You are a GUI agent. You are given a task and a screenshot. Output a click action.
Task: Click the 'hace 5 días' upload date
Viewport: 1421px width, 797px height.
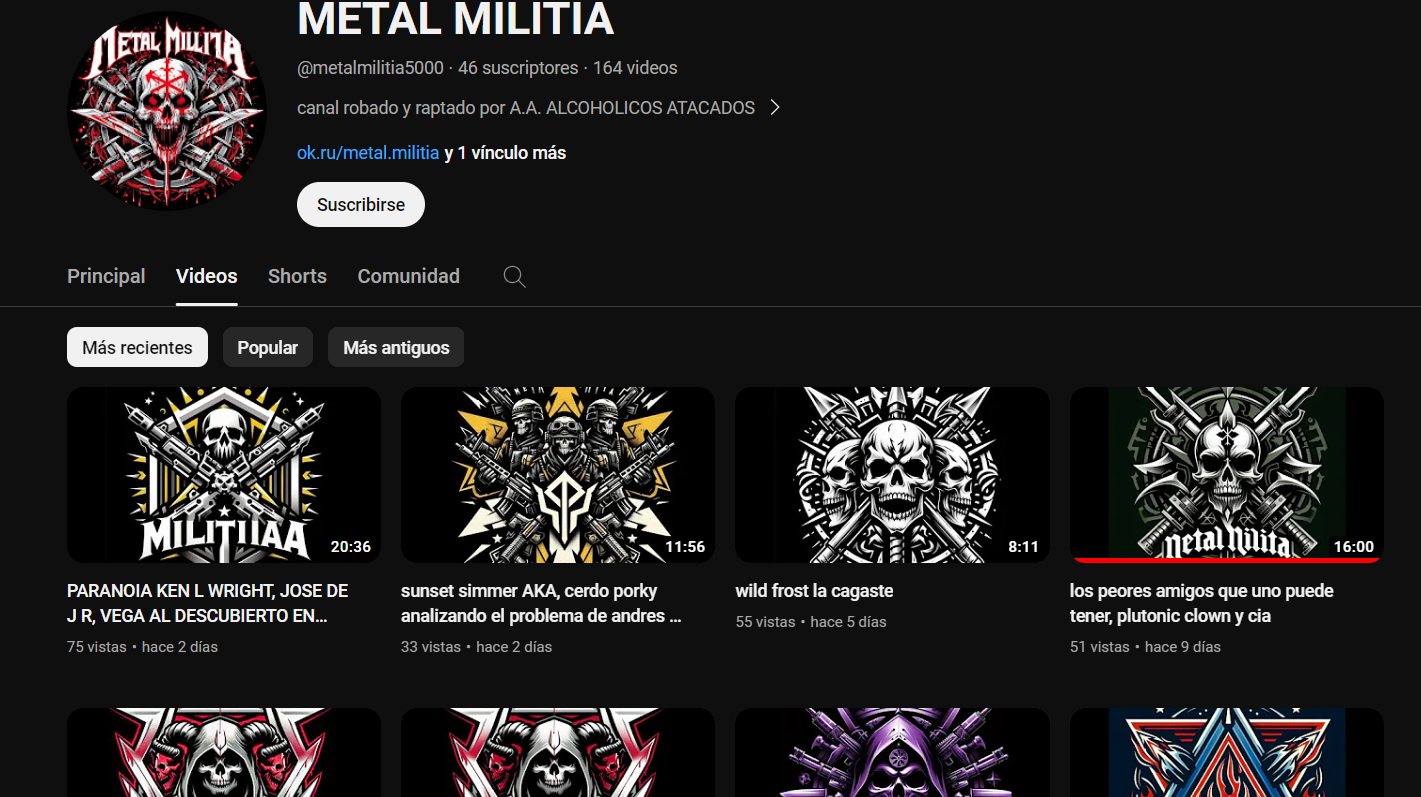(x=848, y=622)
